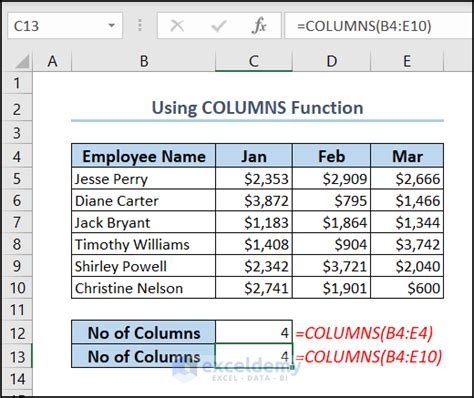Select the 'Shirley Powell' cell
Screen dimensions: 474x398
144,266
